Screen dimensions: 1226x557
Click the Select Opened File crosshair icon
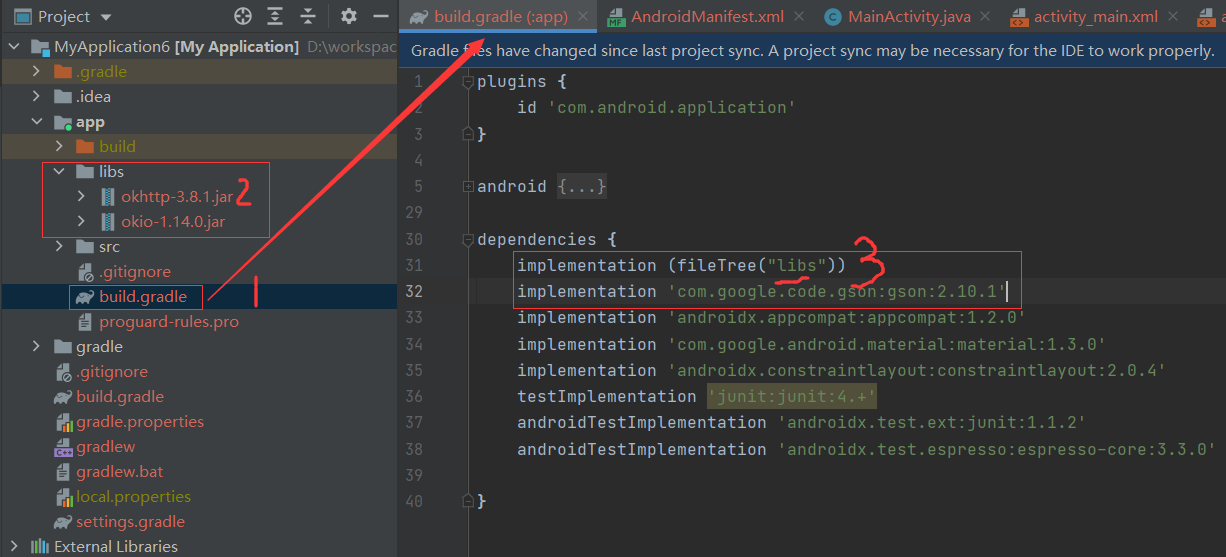coord(243,16)
